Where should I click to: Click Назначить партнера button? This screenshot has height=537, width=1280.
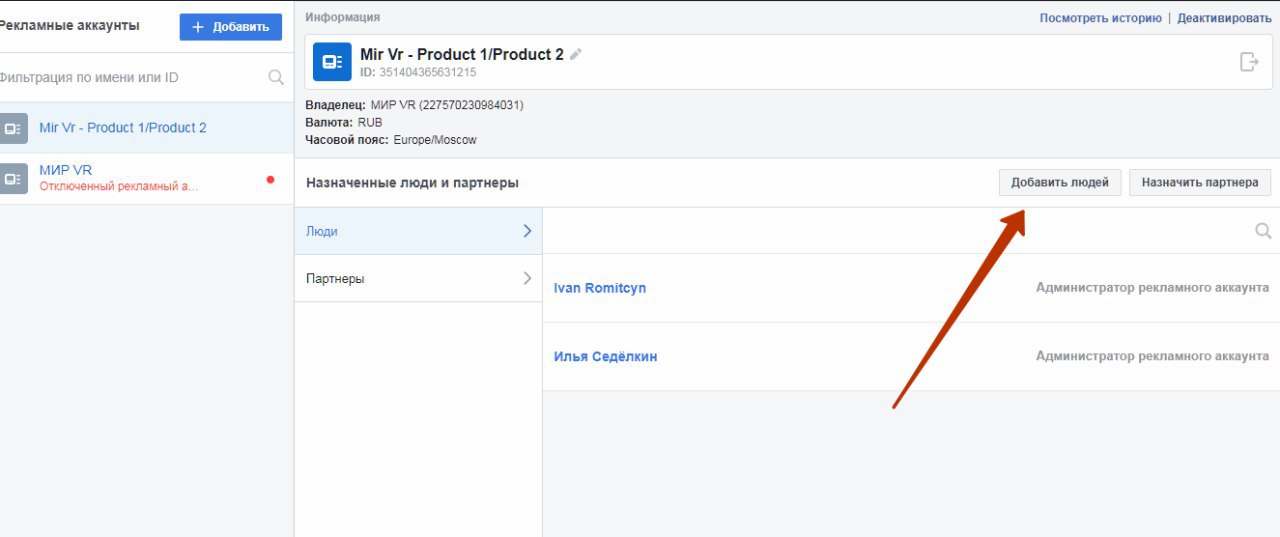pyautogui.click(x=1200, y=183)
